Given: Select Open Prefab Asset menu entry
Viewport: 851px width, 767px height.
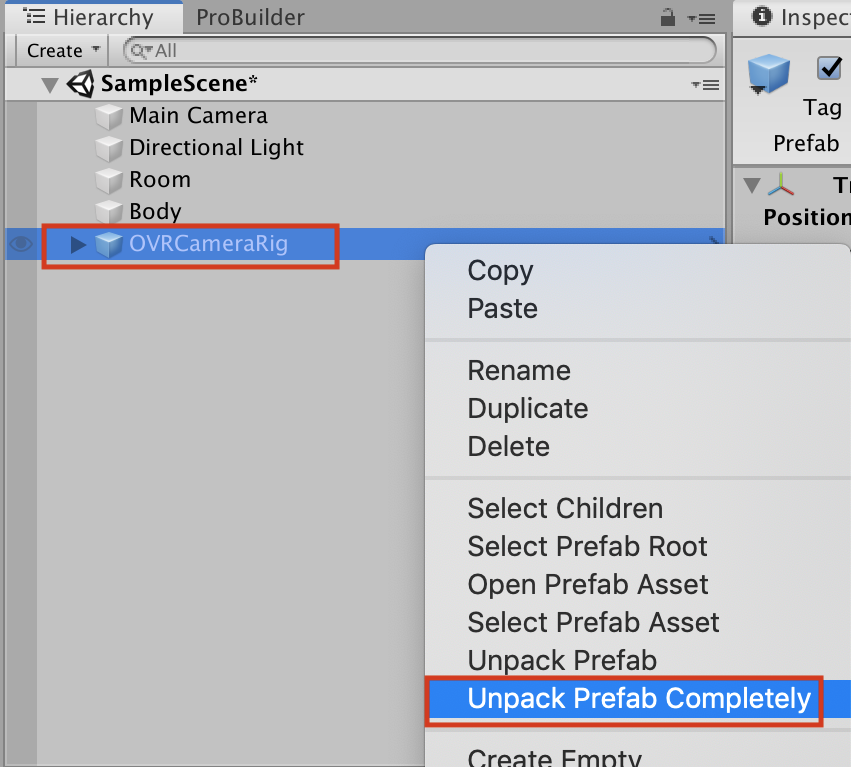Looking at the screenshot, I should pos(588,584).
